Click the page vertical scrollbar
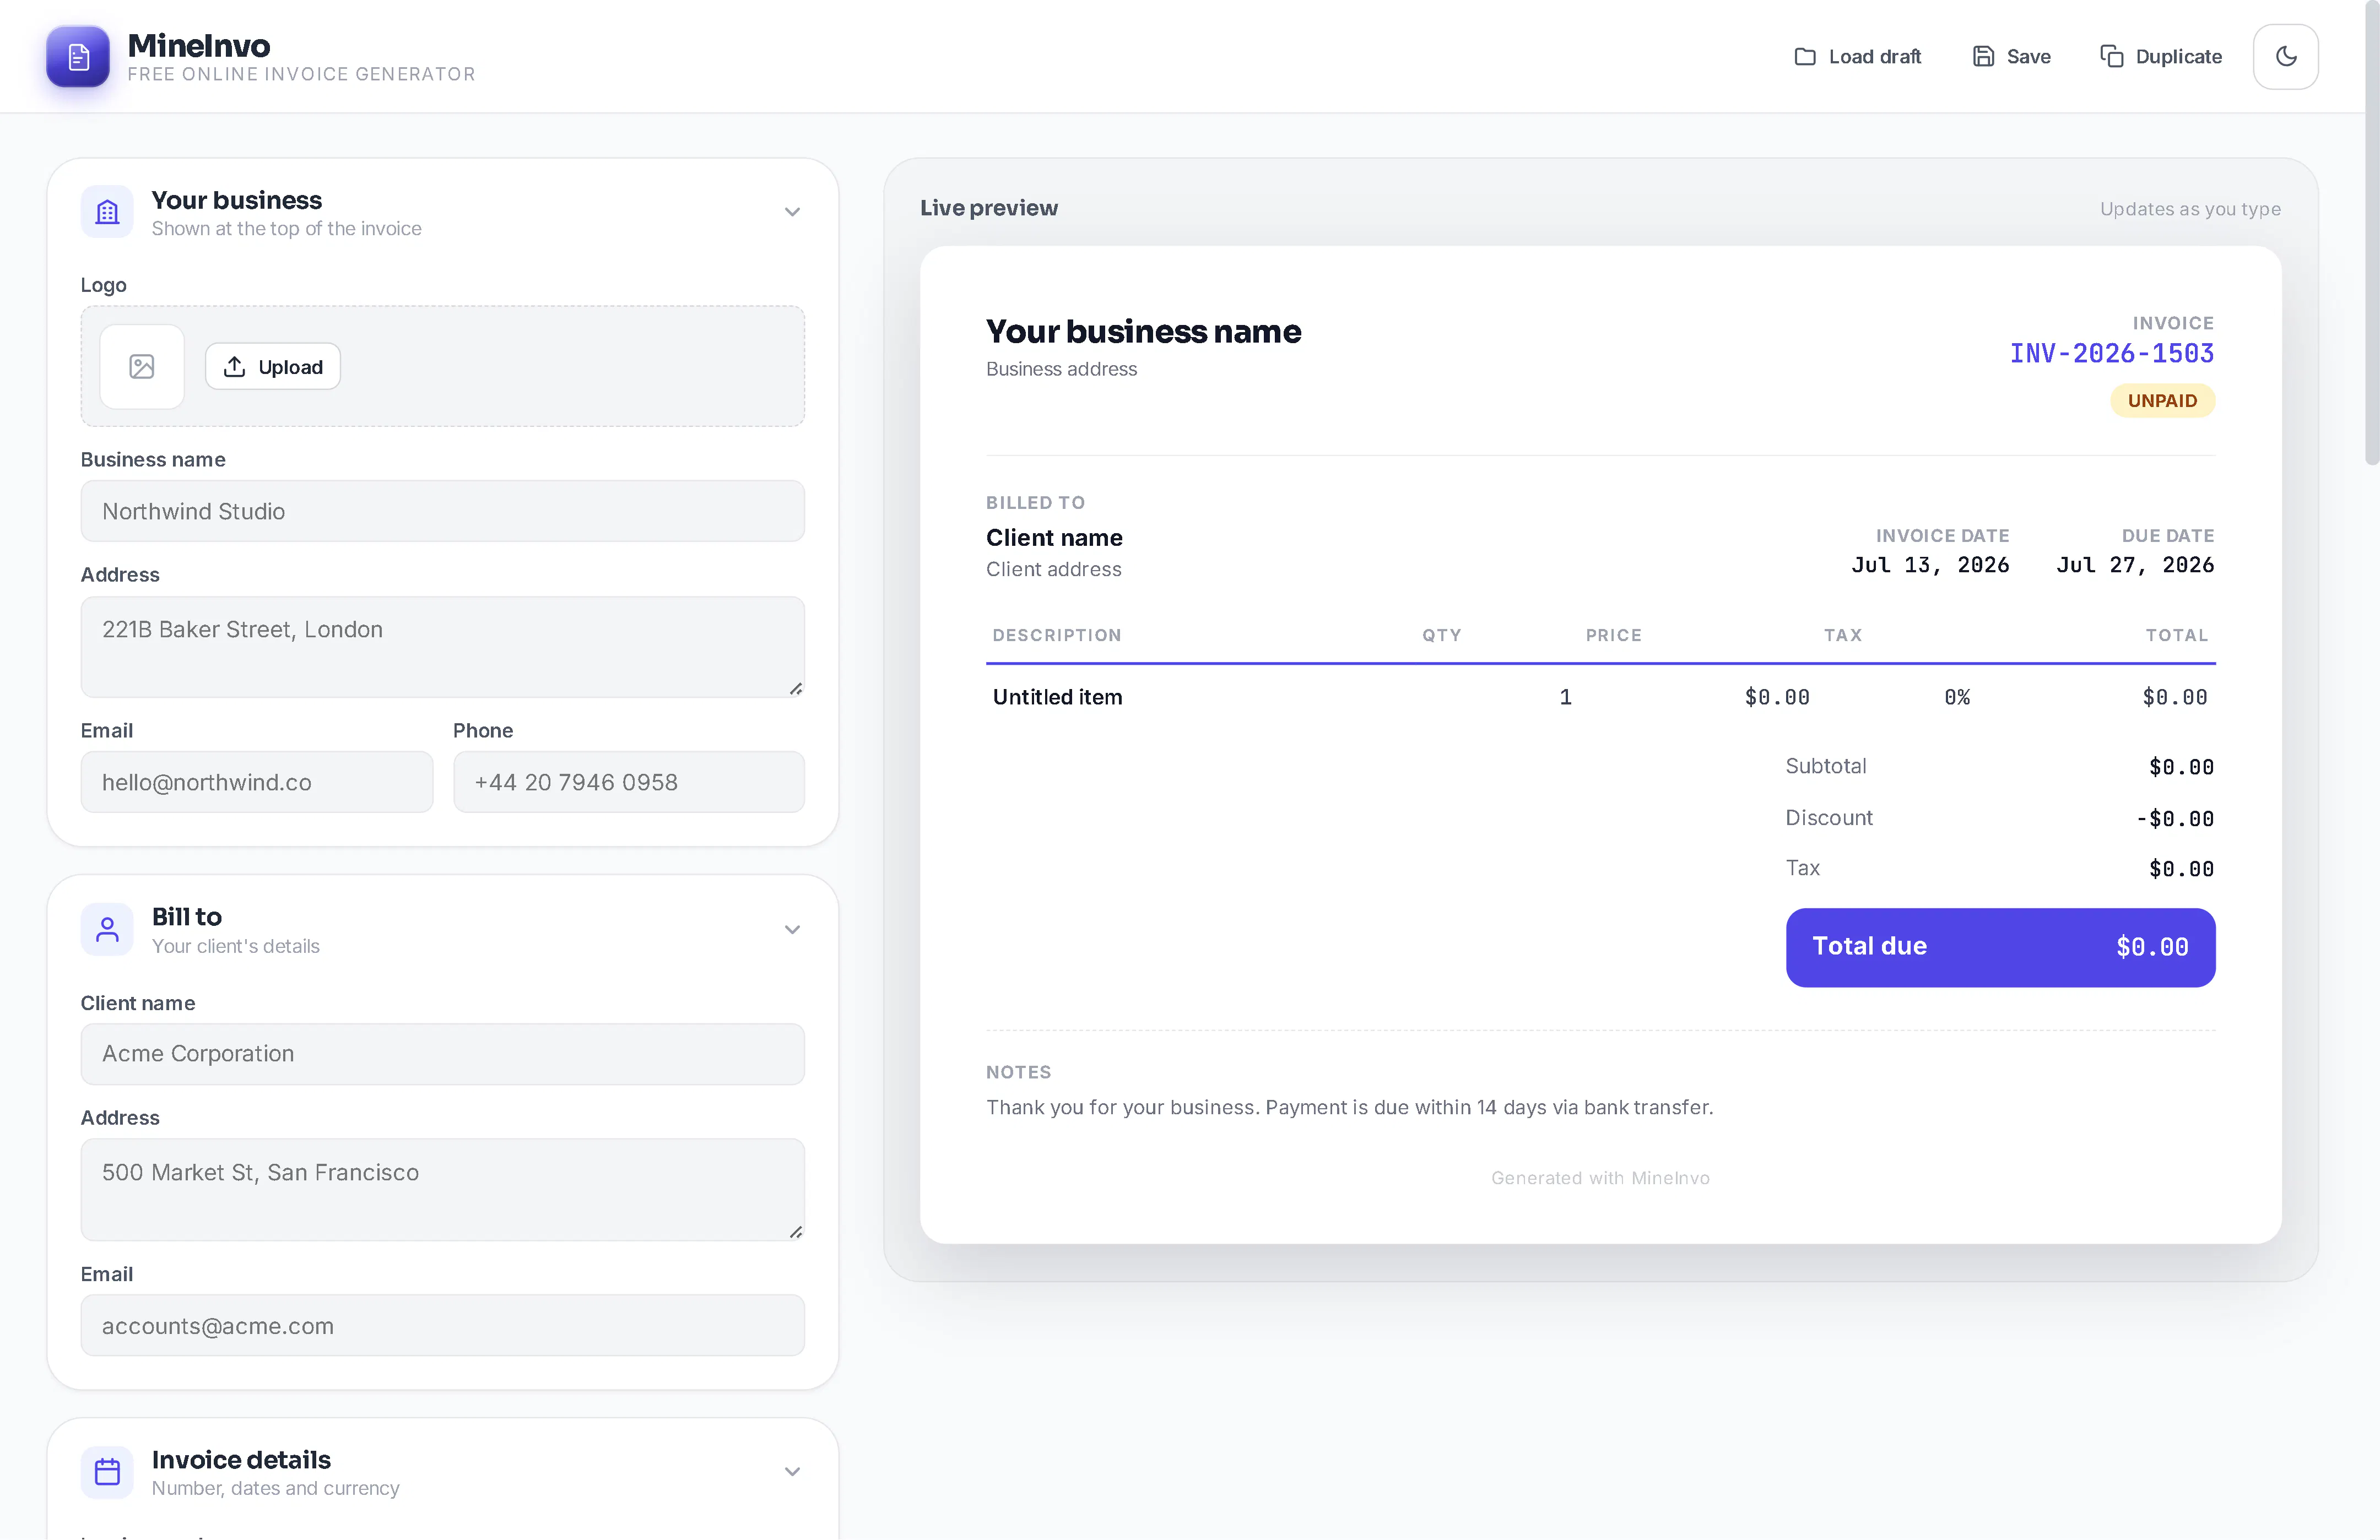Viewport: 2380px width, 1540px height. click(2372, 234)
